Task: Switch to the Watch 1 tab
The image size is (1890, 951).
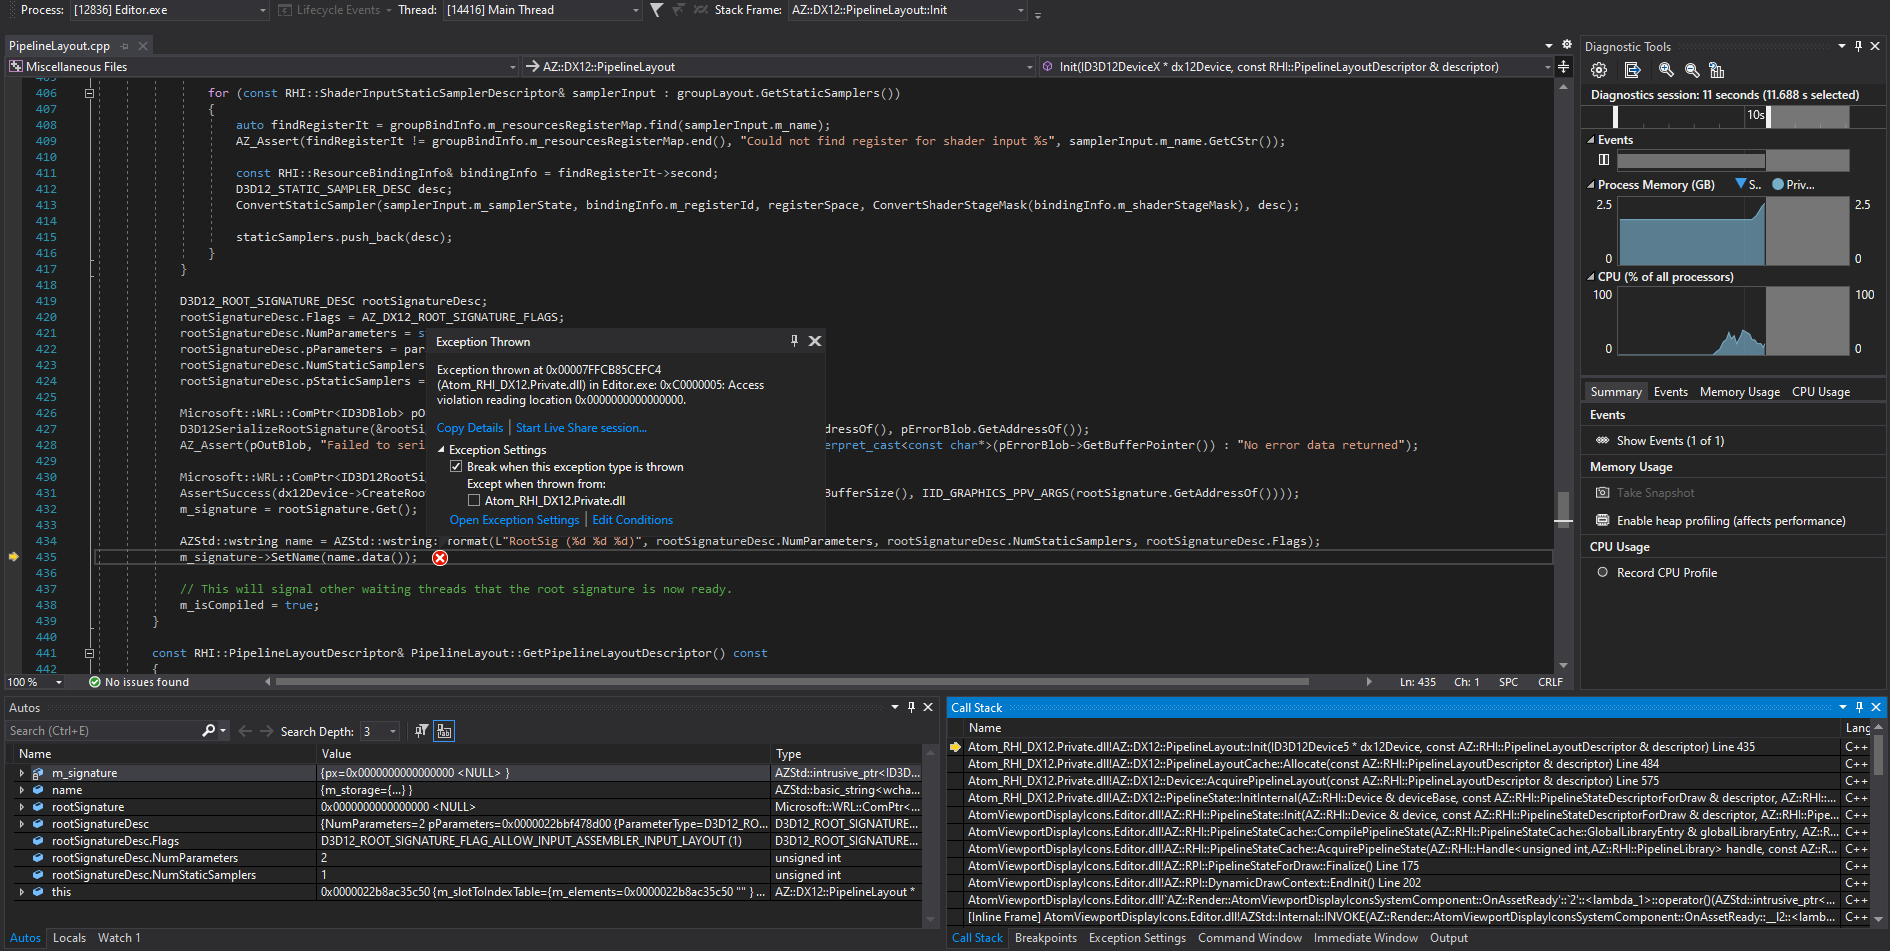Action: point(119,938)
